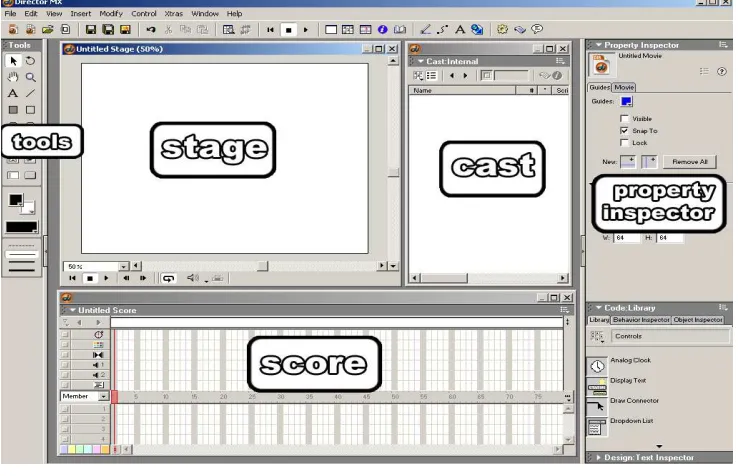
Task: Check the Lock guides checkbox
Action: click(x=625, y=142)
